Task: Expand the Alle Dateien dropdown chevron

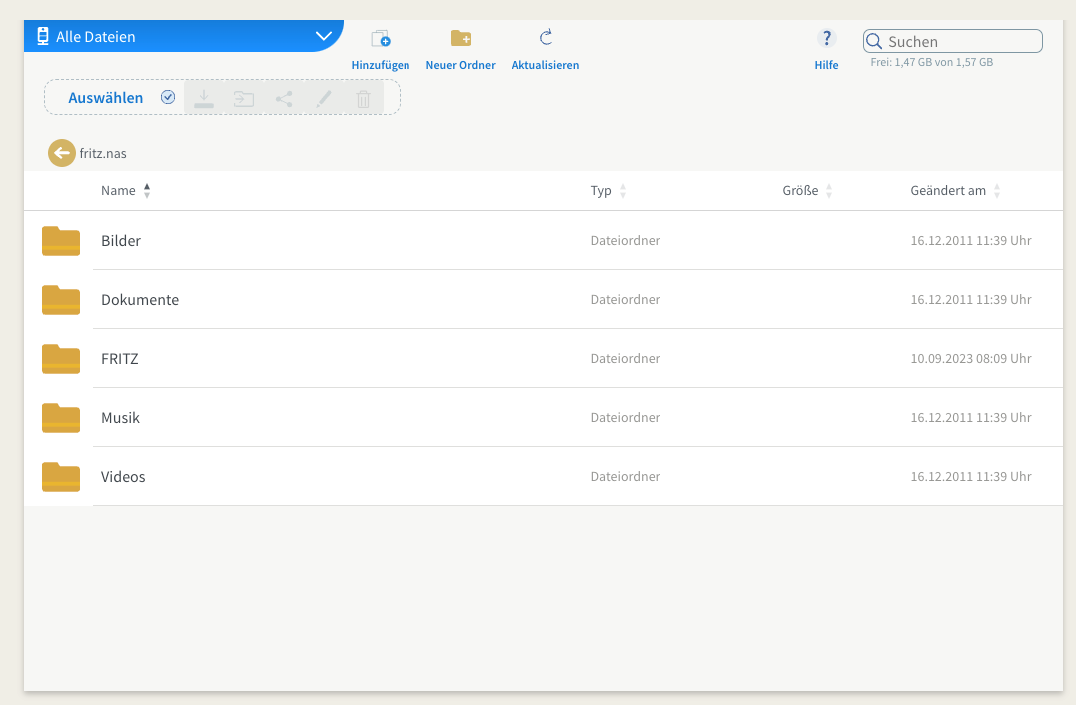Action: point(324,36)
